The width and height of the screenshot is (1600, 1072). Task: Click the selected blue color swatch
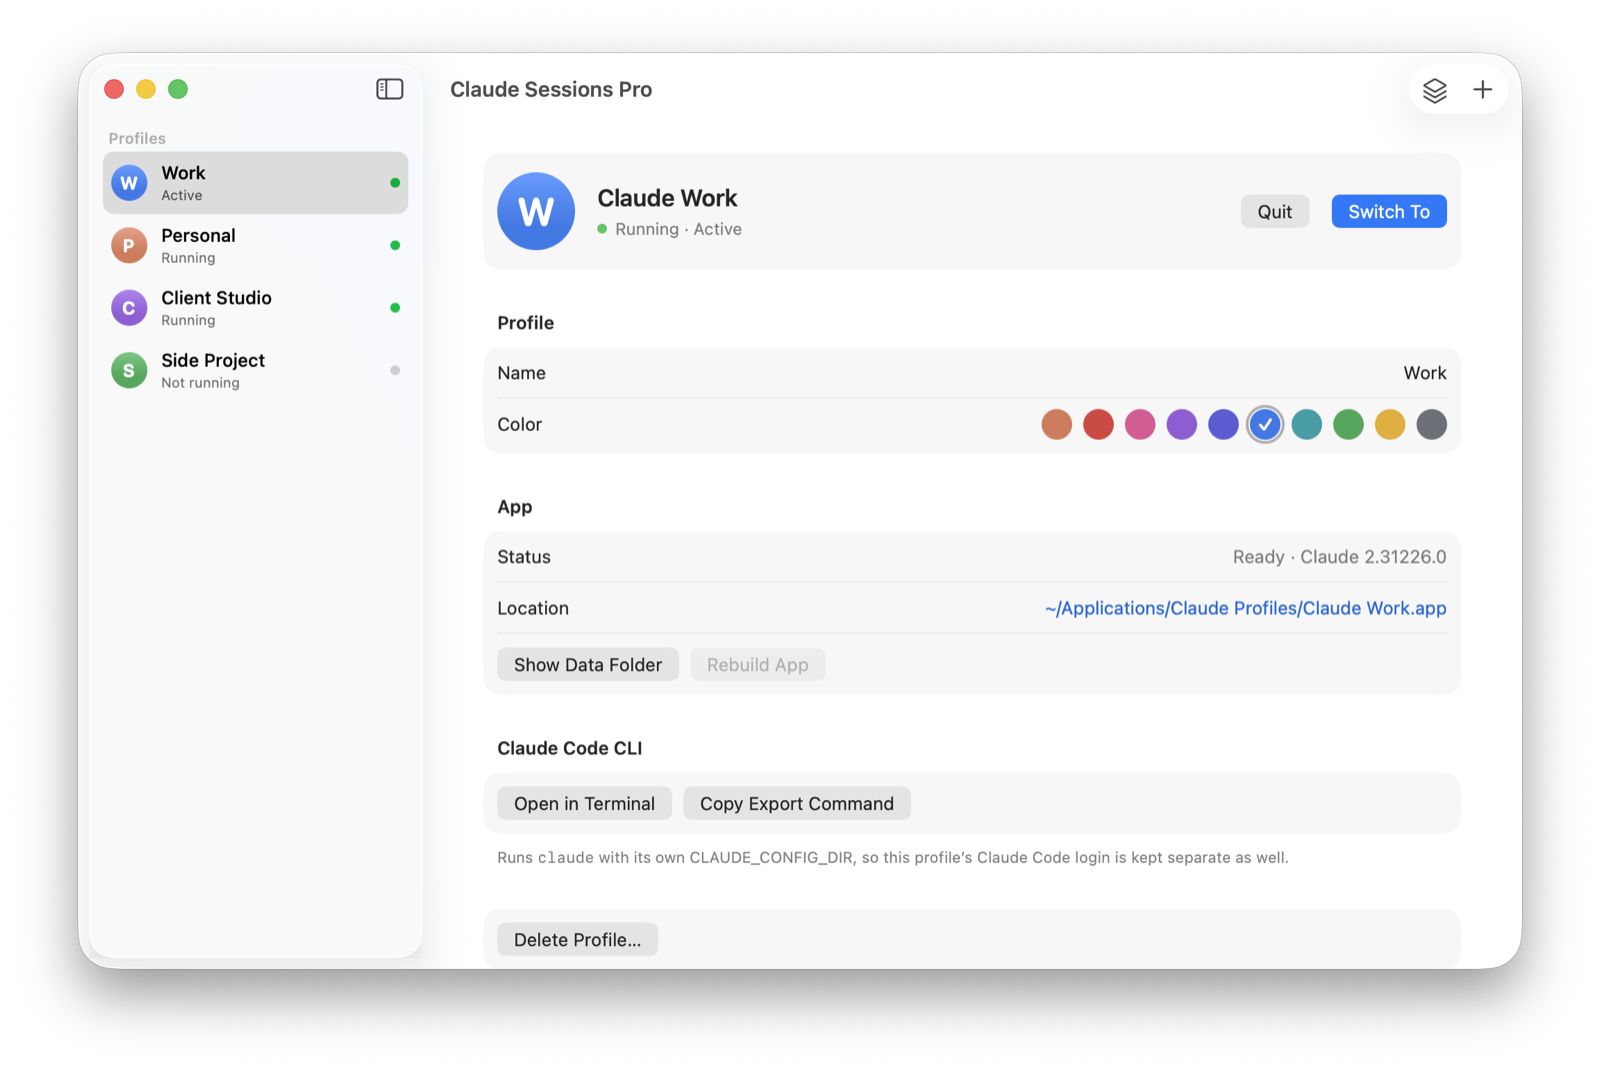pyautogui.click(x=1265, y=424)
